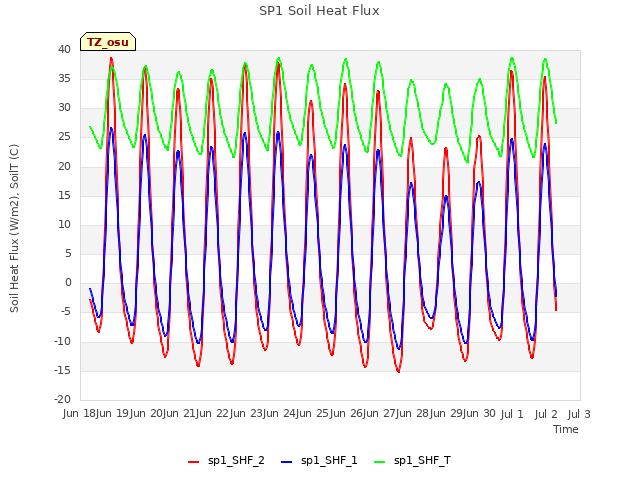Click the TZ_osu annotation label
The image size is (640, 480).
tap(108, 42)
